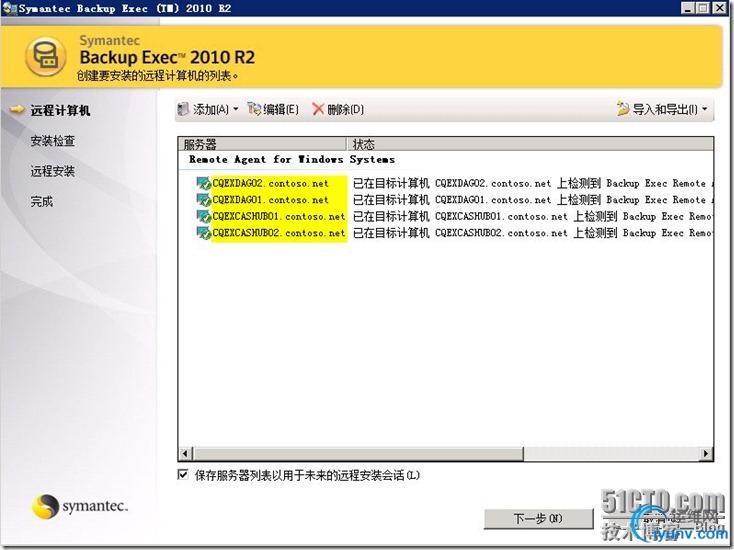
Task: Click the CQEXDAG02 server status icon
Action: point(204,183)
